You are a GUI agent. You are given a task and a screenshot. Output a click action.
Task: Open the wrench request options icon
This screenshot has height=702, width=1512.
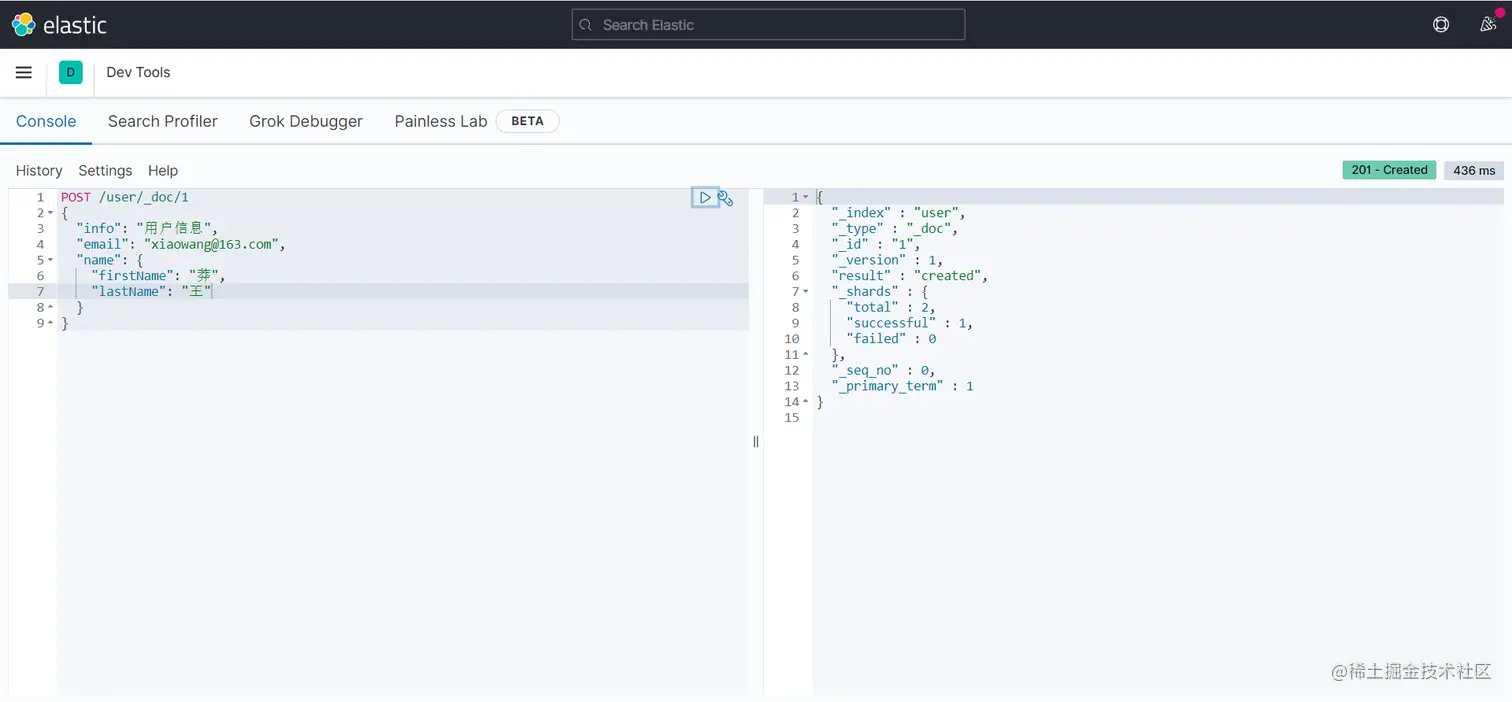tap(726, 198)
